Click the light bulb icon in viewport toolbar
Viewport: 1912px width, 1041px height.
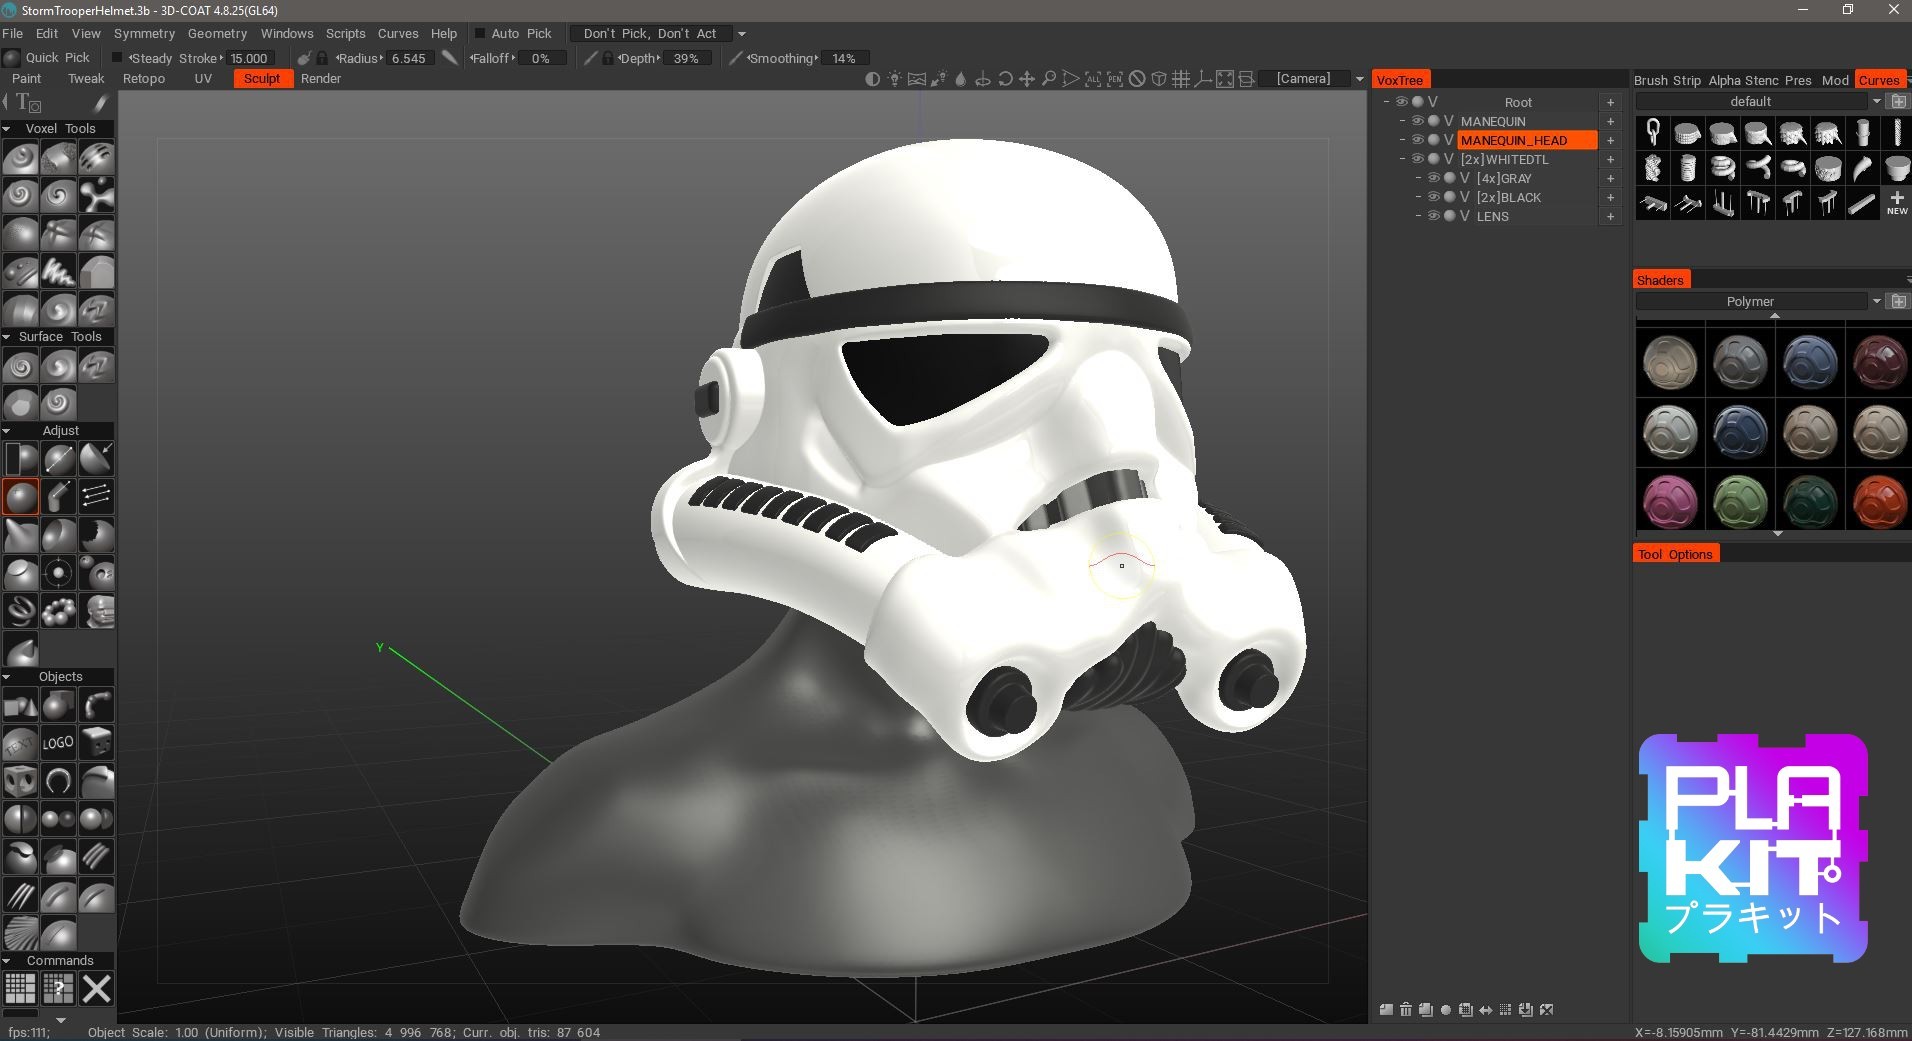click(894, 79)
